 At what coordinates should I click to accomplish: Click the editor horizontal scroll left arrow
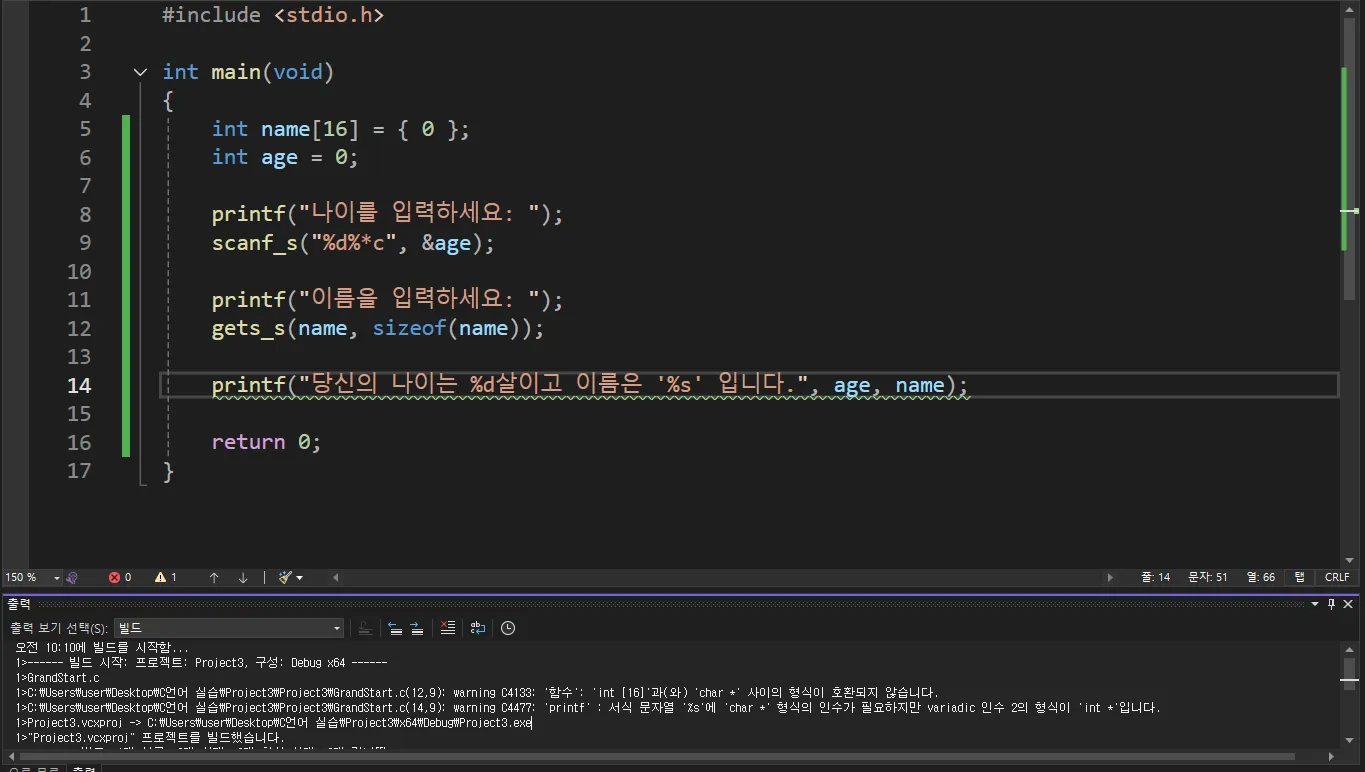coord(336,577)
